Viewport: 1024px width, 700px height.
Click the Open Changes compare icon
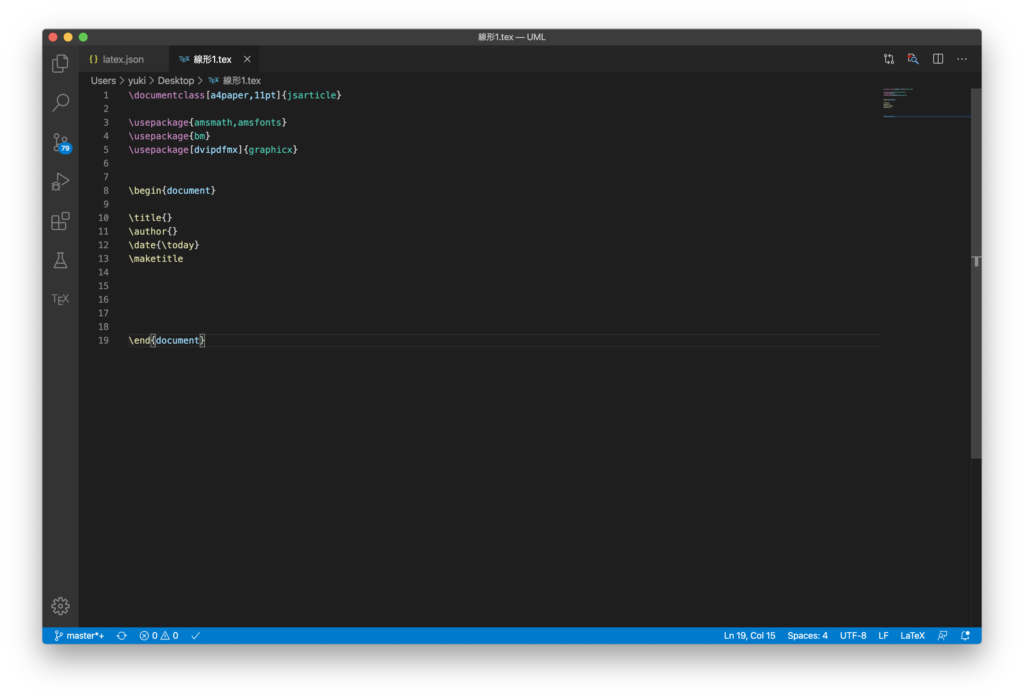[x=888, y=59]
